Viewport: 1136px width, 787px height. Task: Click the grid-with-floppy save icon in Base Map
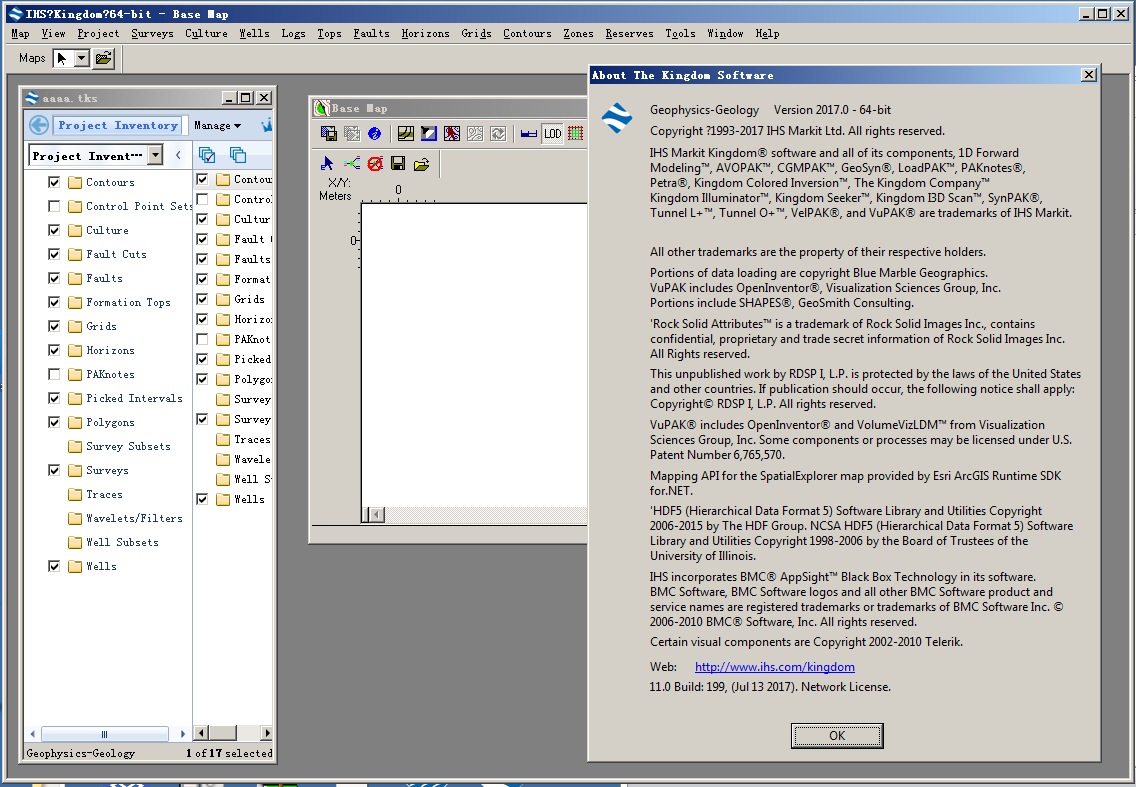point(329,133)
